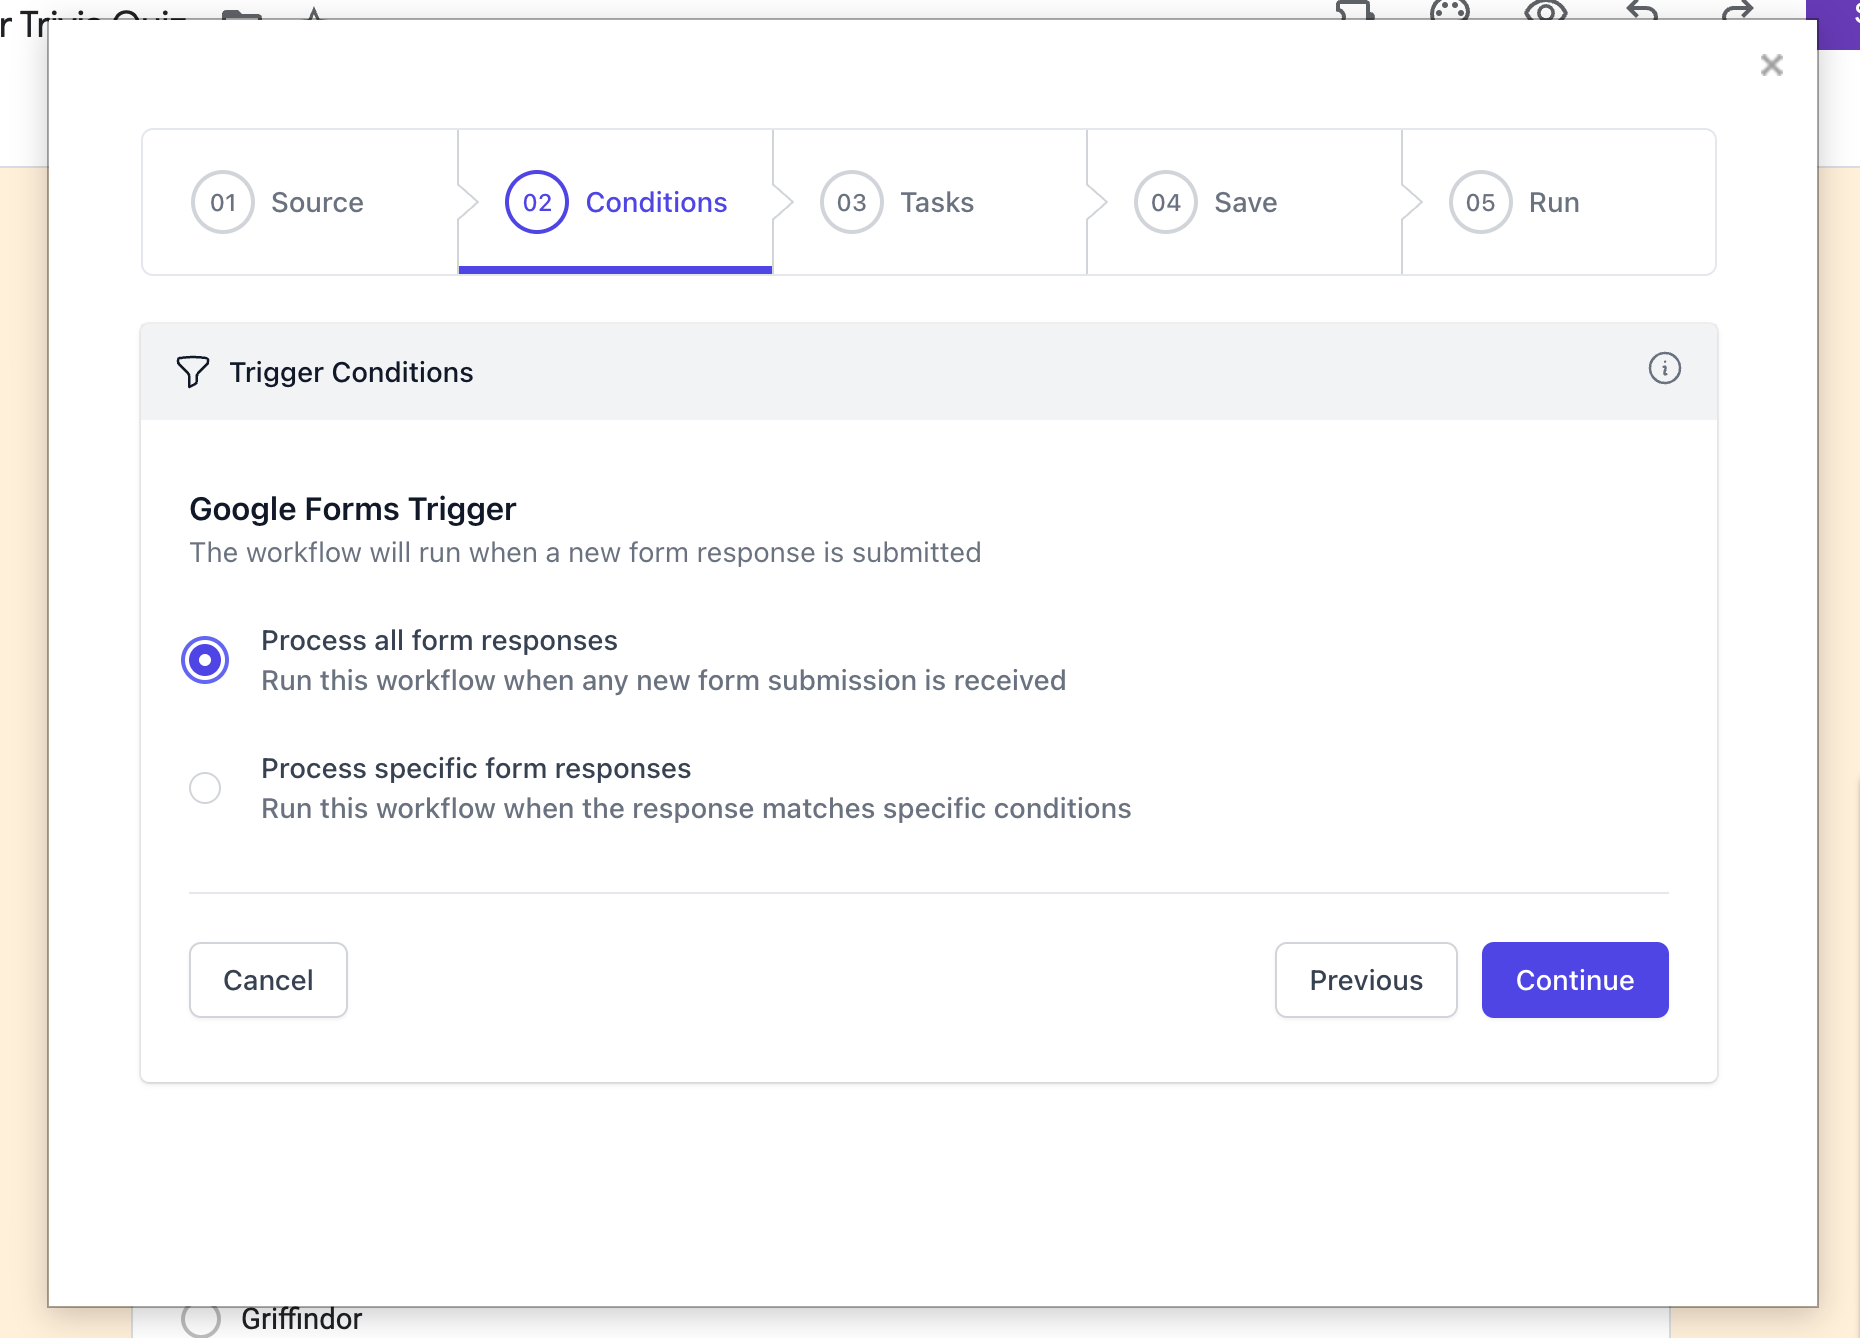
Task: Select Process specific form responses option
Action: (x=205, y=788)
